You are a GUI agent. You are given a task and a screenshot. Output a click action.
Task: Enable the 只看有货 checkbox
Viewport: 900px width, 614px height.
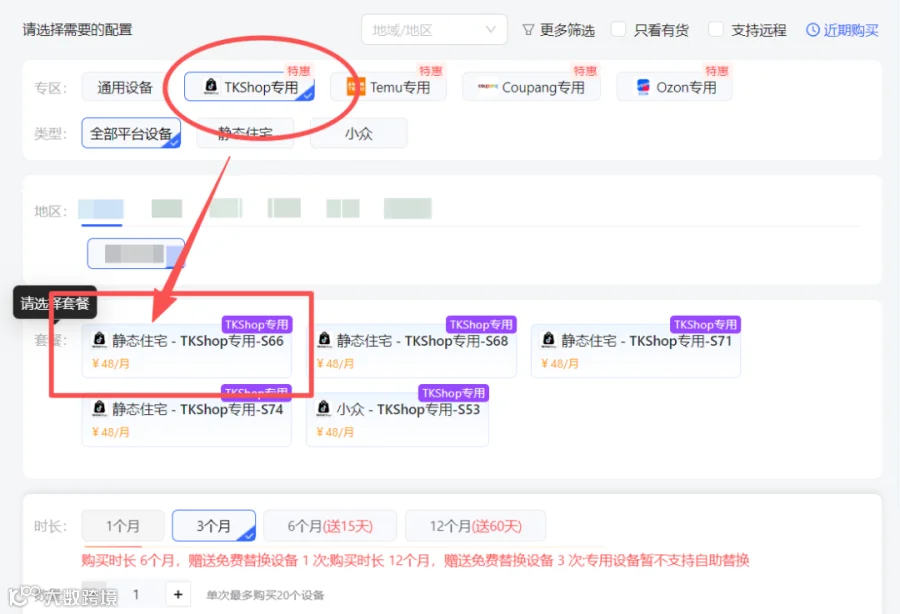[618, 30]
